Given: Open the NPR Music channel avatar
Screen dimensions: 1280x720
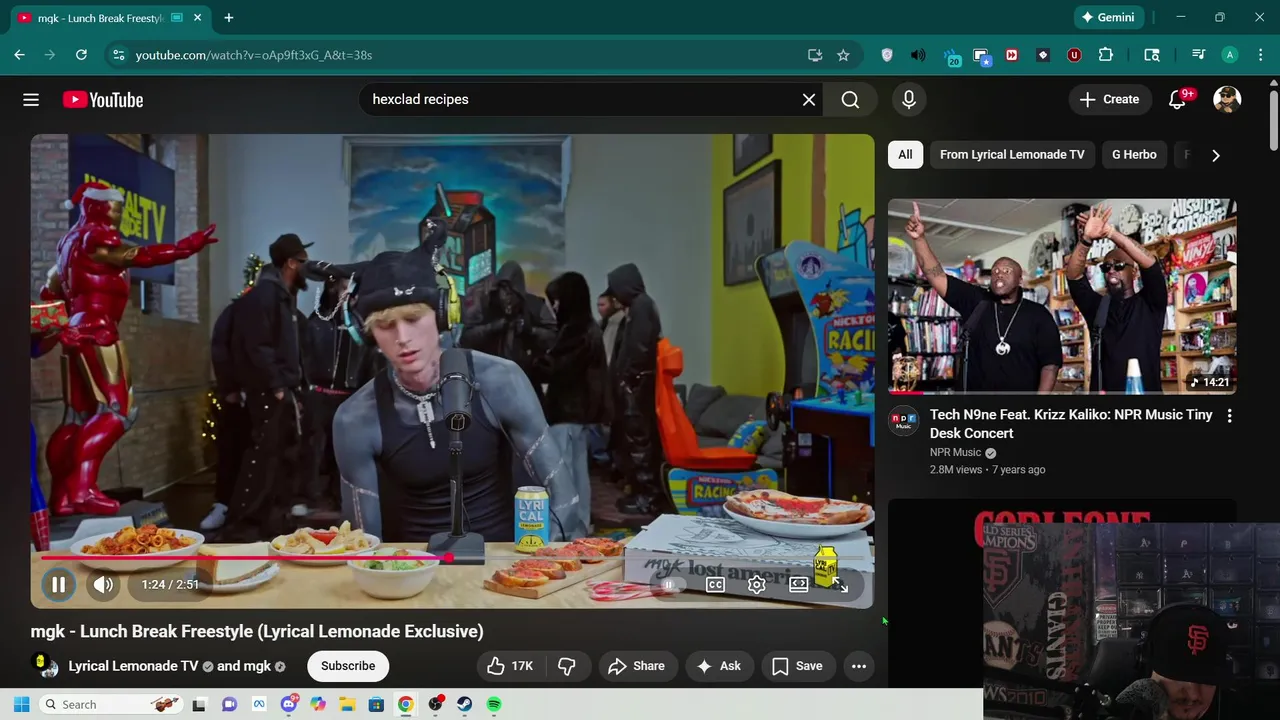Looking at the screenshot, I should point(903,421).
